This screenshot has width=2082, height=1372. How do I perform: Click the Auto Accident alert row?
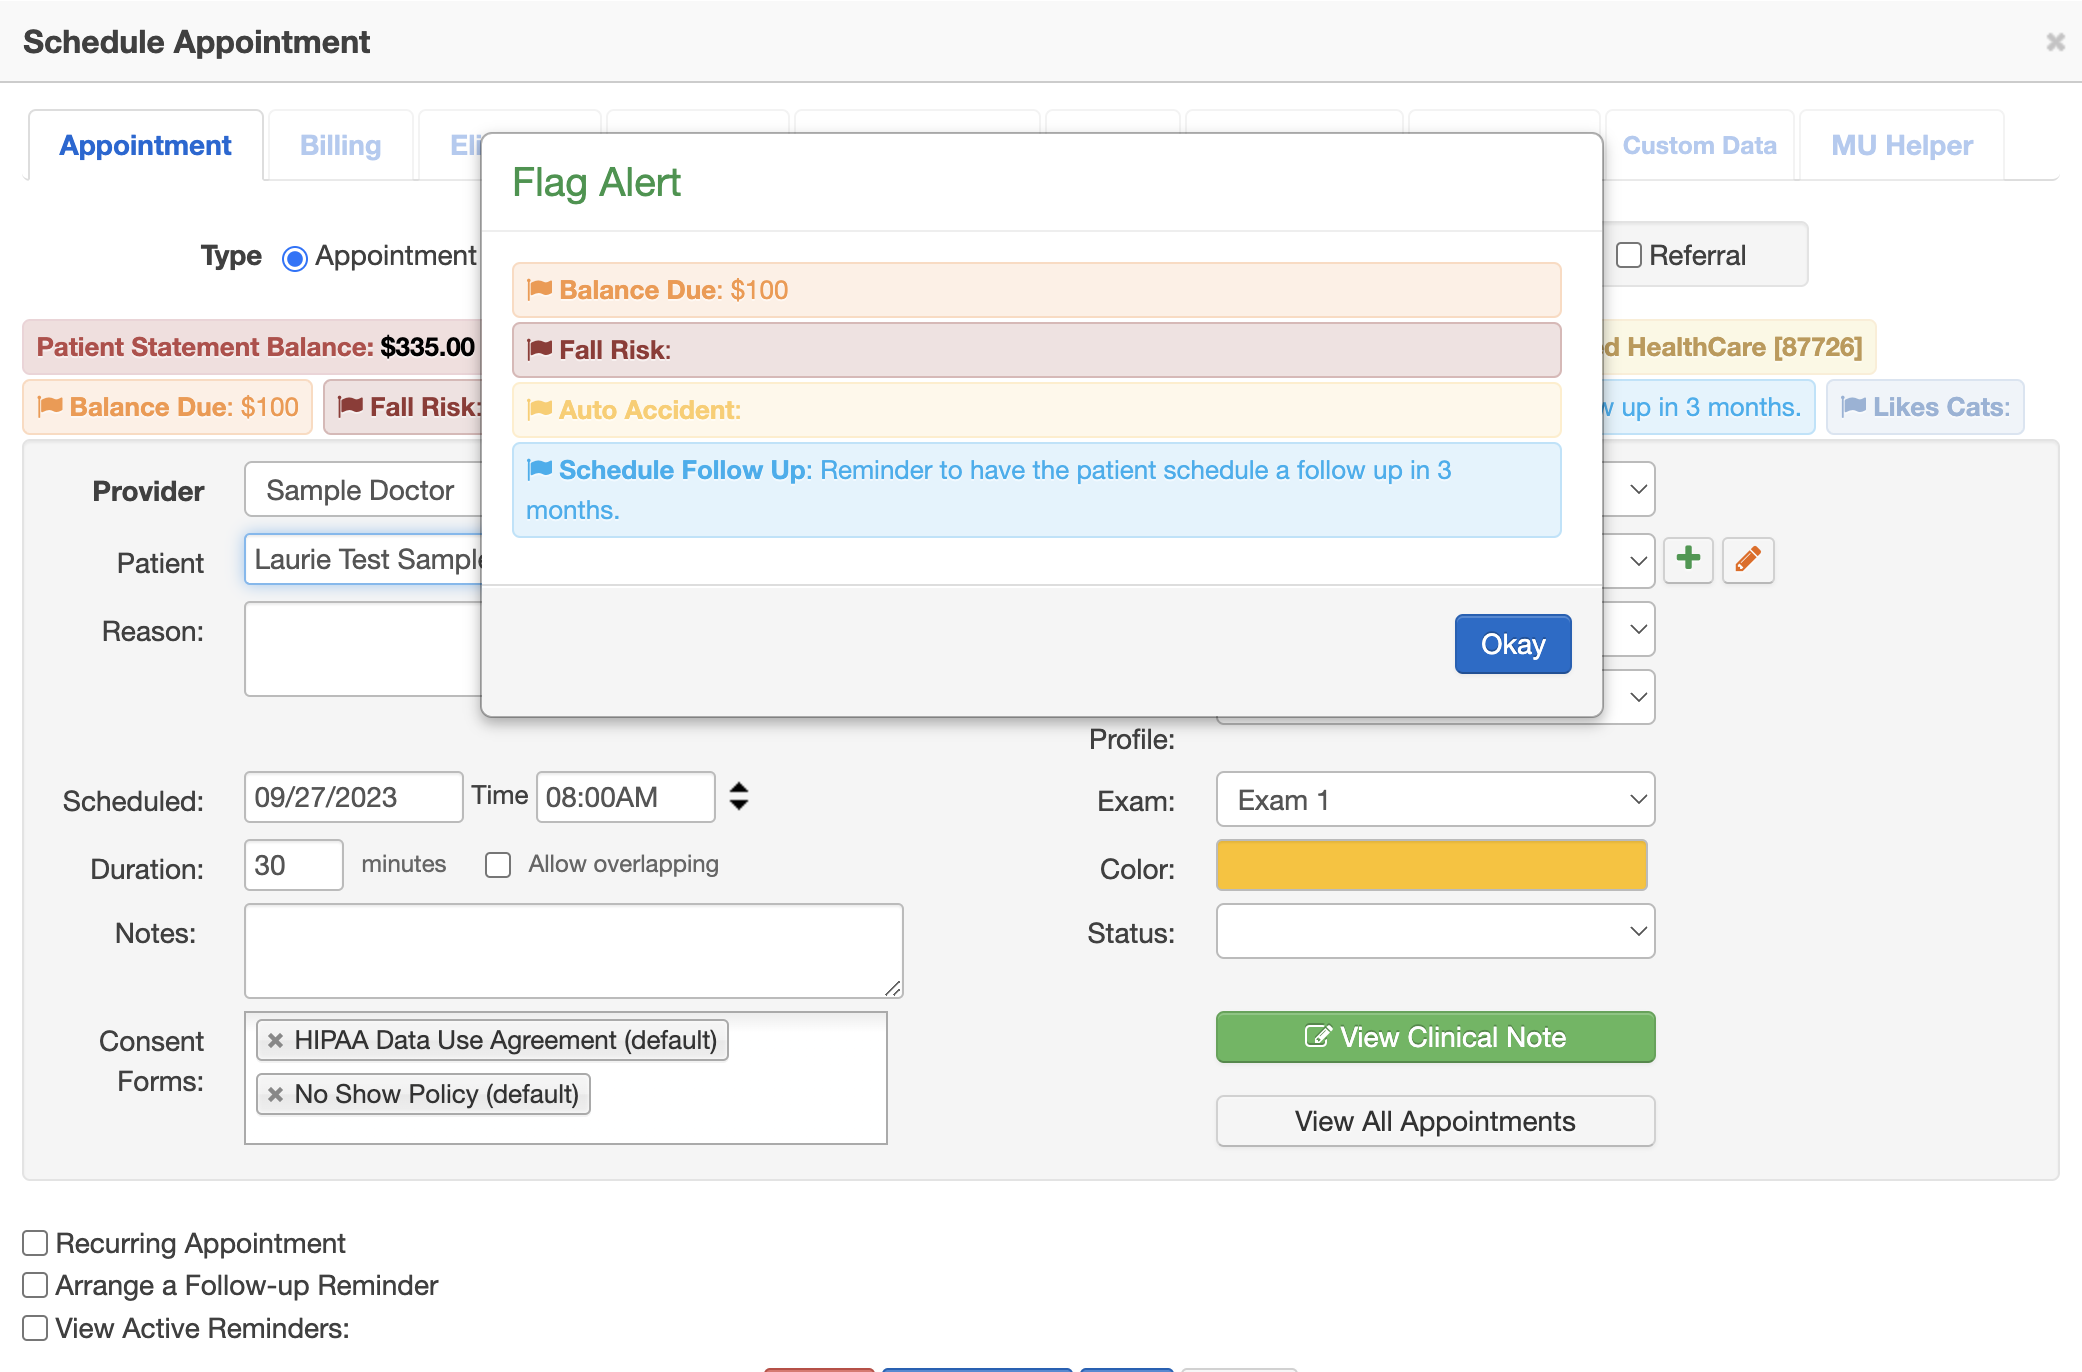coord(1036,410)
